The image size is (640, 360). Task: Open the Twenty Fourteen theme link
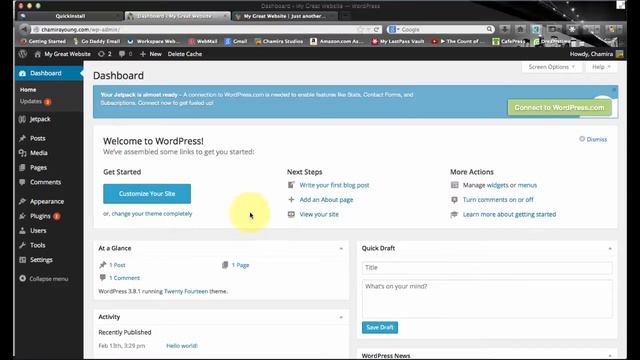tap(186, 291)
